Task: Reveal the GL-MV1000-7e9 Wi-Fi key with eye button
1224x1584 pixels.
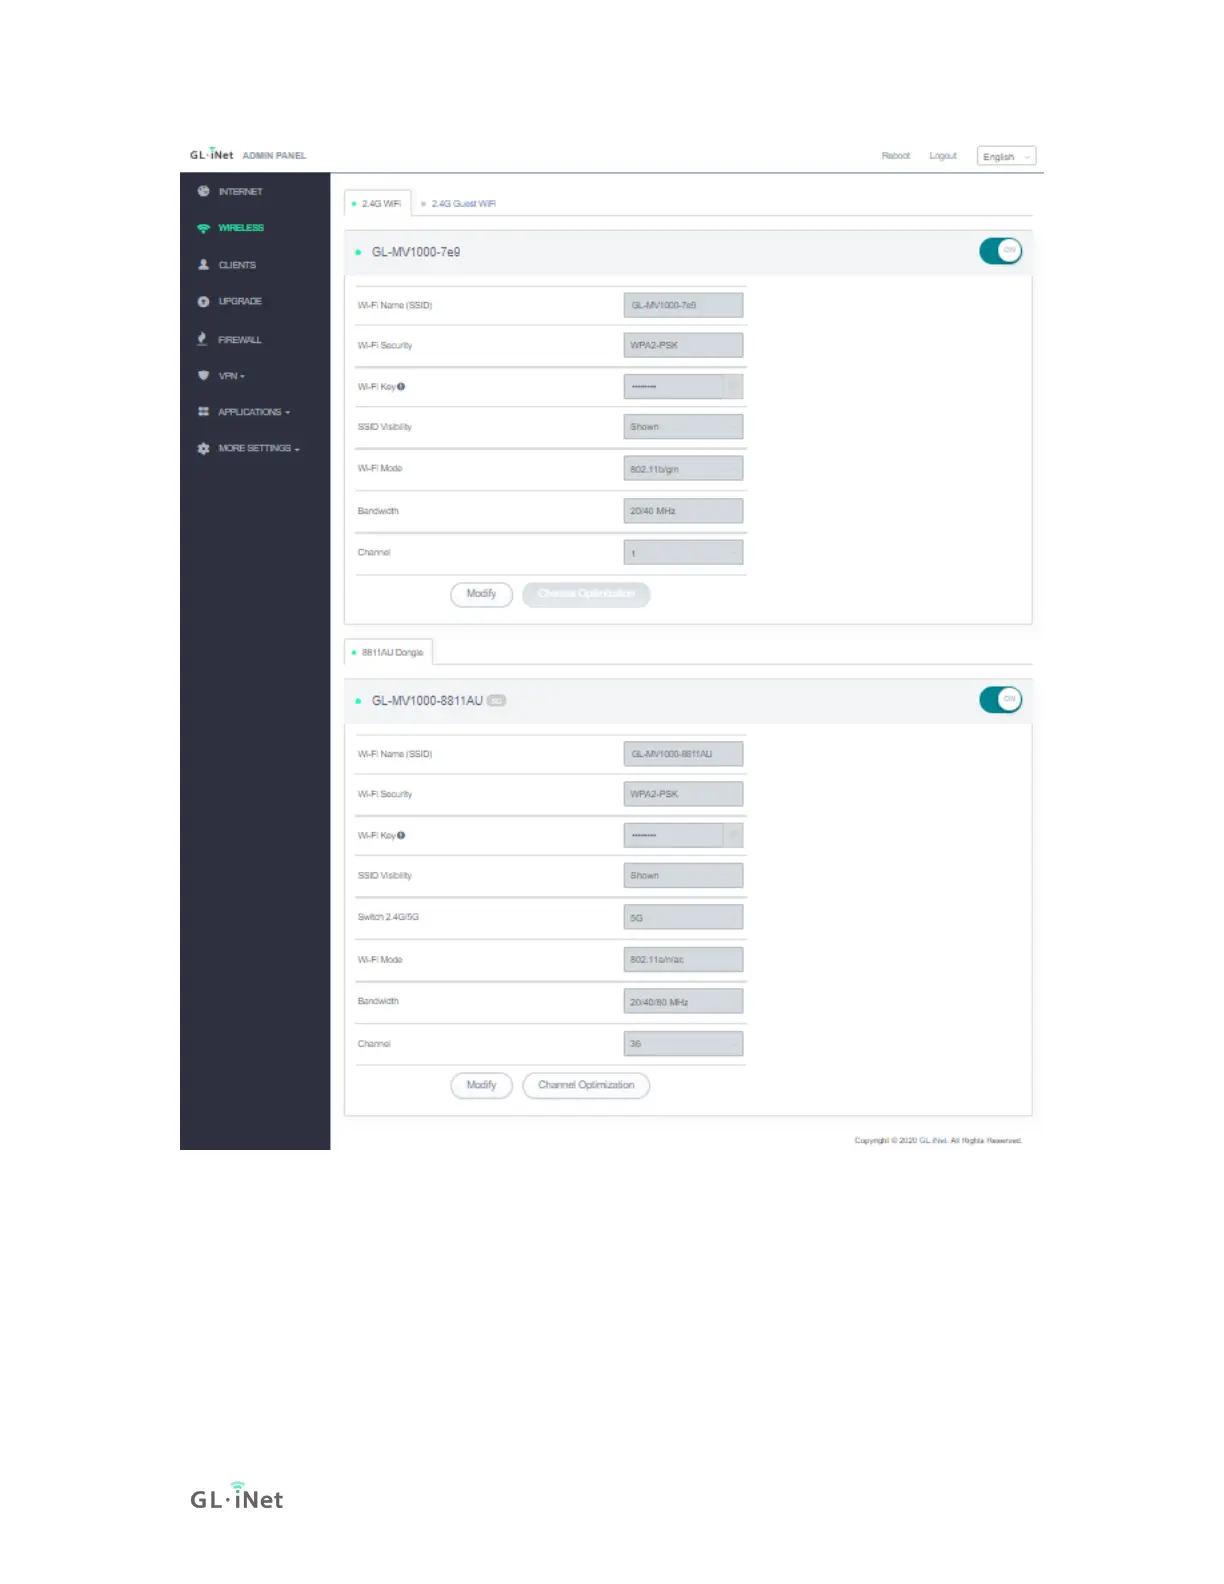Action: tap(733, 386)
